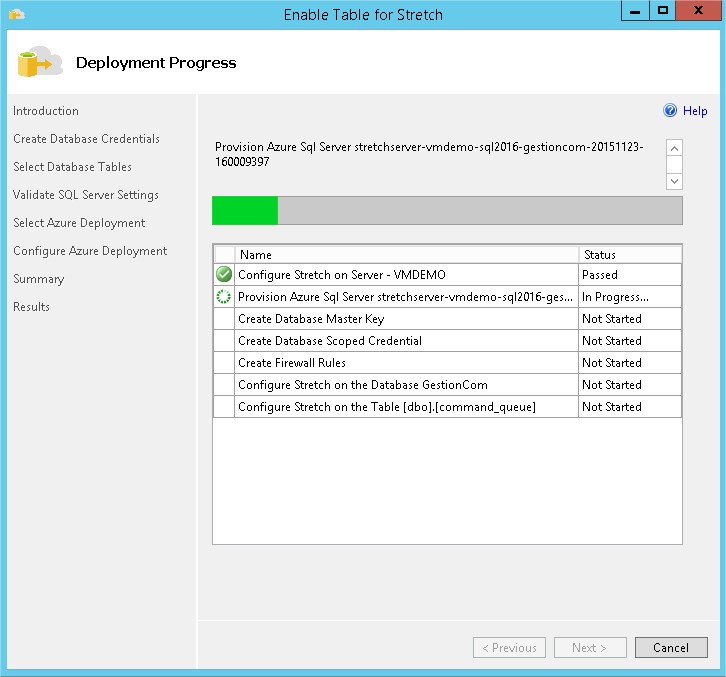This screenshot has width=726, height=677.
Task: Select the Create Database Master Key row
Action: [x=447, y=319]
